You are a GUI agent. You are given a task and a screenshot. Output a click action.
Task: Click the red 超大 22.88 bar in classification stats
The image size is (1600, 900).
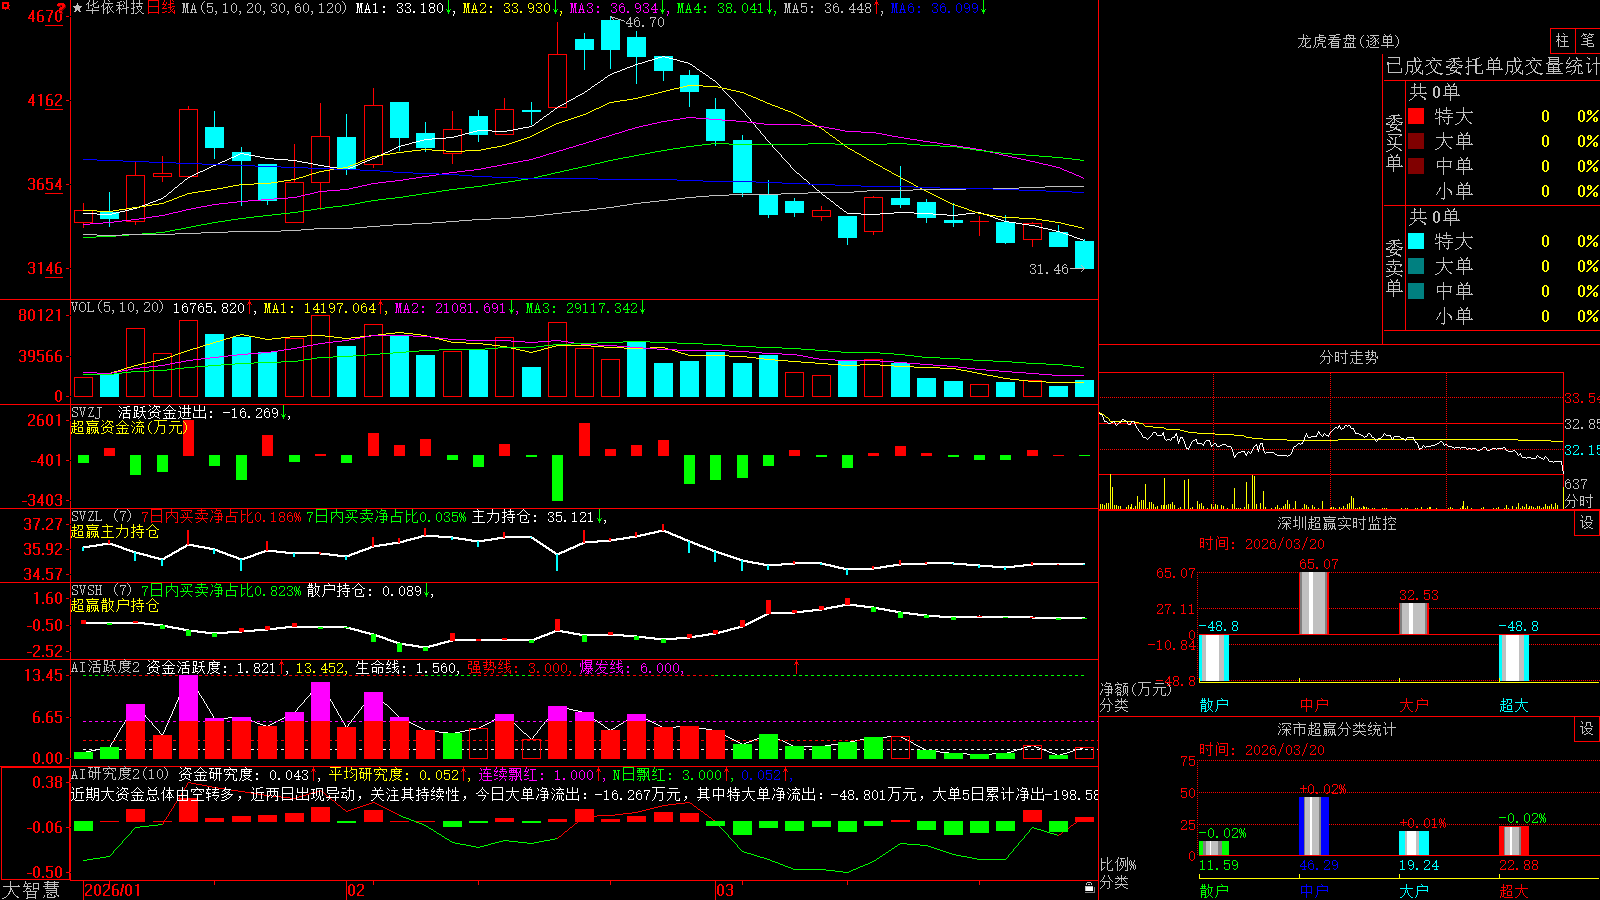pos(1514,840)
